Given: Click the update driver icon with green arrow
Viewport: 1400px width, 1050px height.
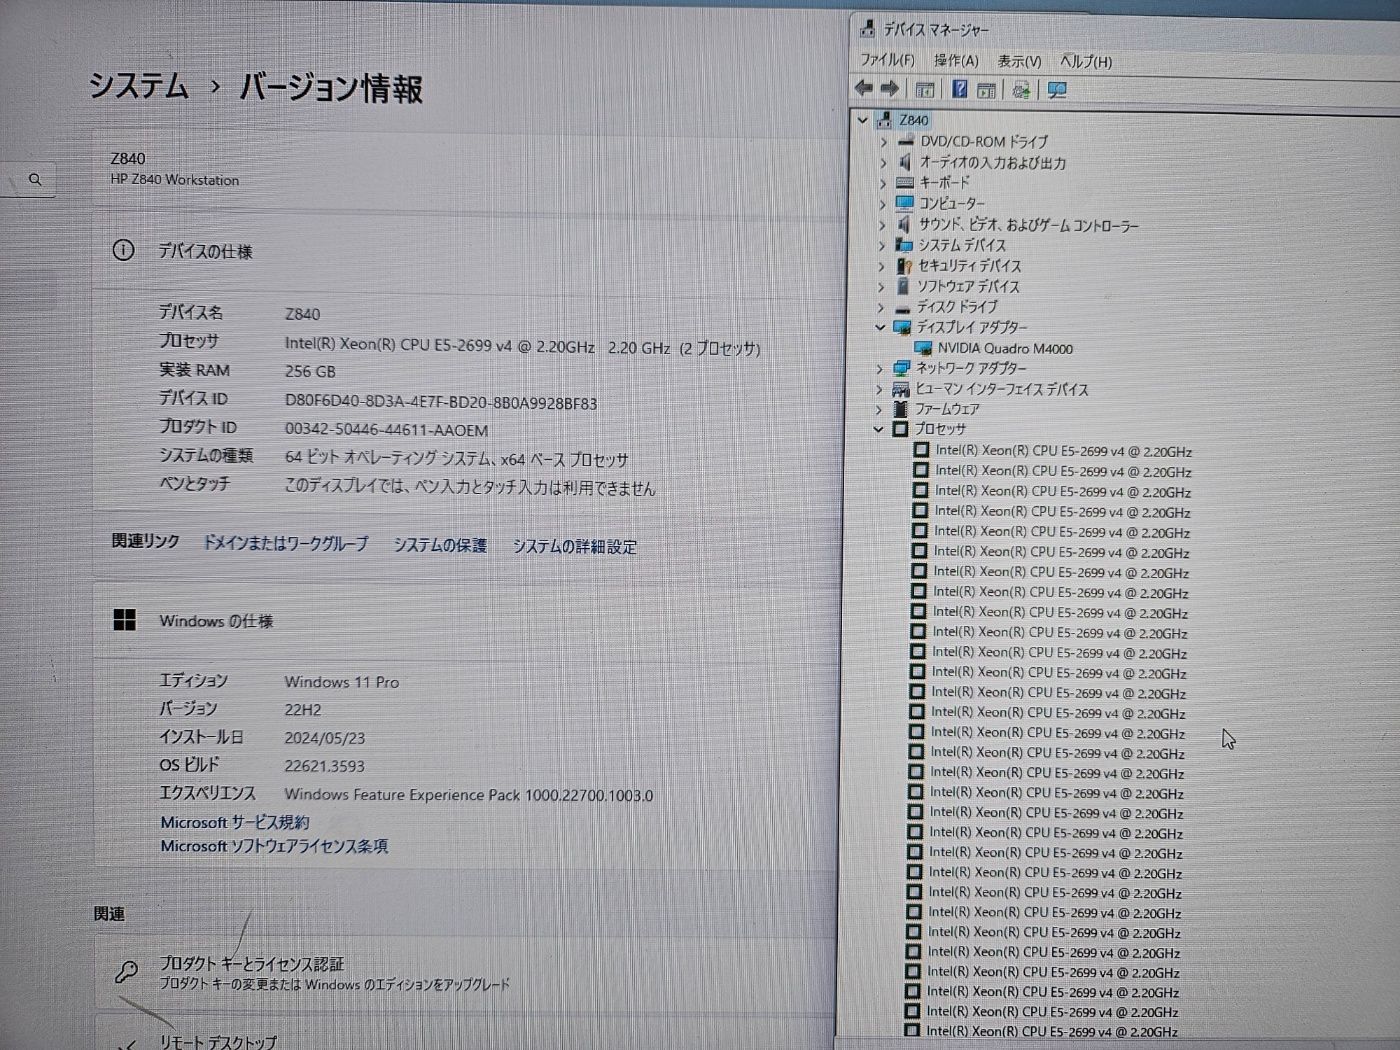Looking at the screenshot, I should [x=1021, y=90].
